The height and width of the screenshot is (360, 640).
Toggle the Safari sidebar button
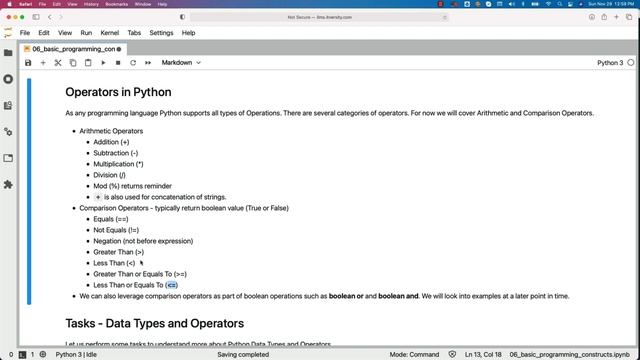click(x=36, y=17)
